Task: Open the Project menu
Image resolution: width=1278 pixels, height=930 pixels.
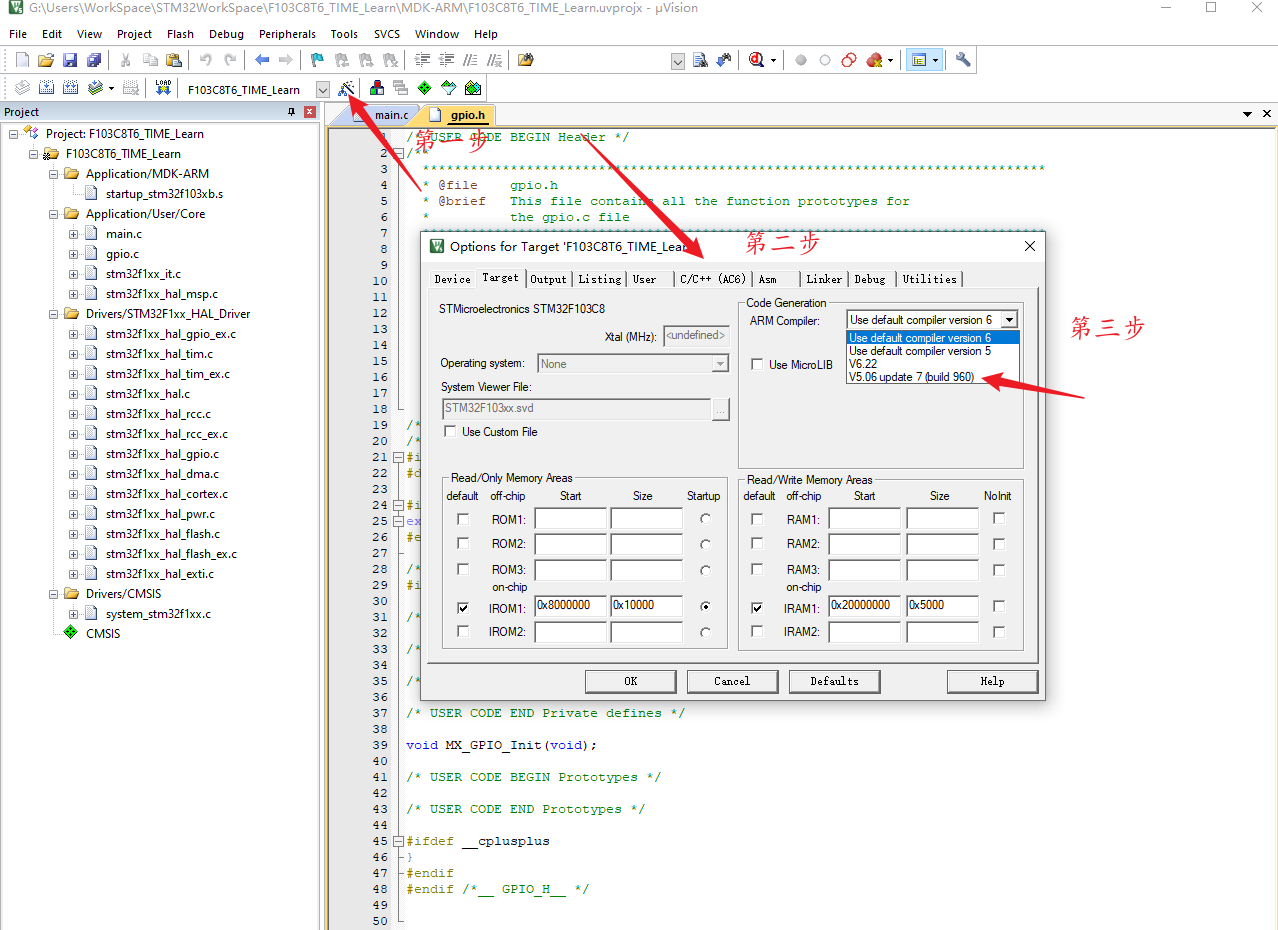Action: 135,34
